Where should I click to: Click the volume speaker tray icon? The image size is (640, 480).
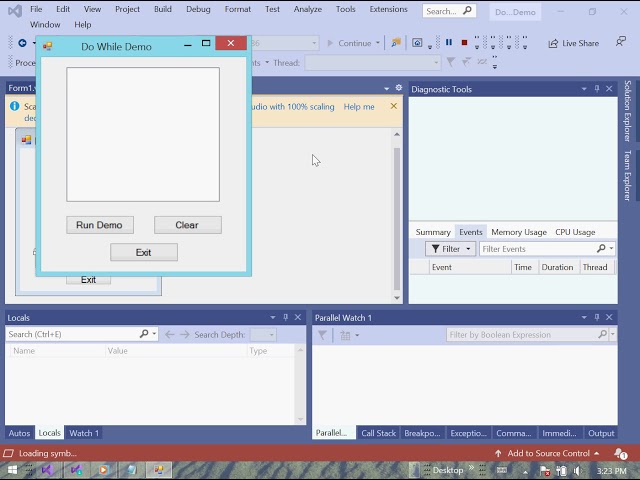tap(578, 471)
